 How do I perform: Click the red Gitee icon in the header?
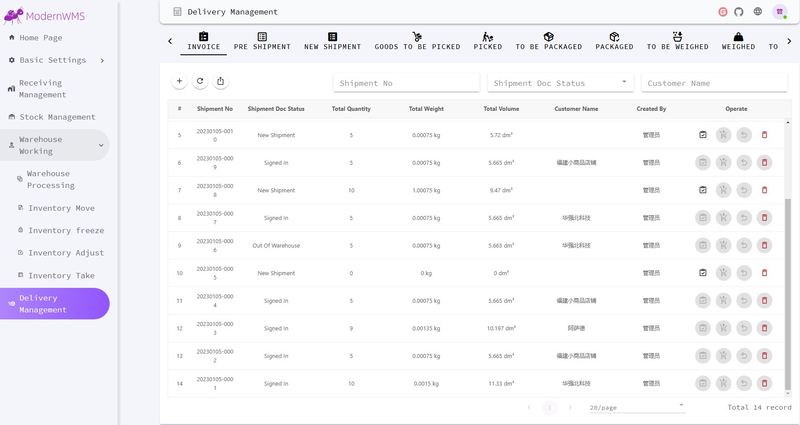click(x=722, y=12)
